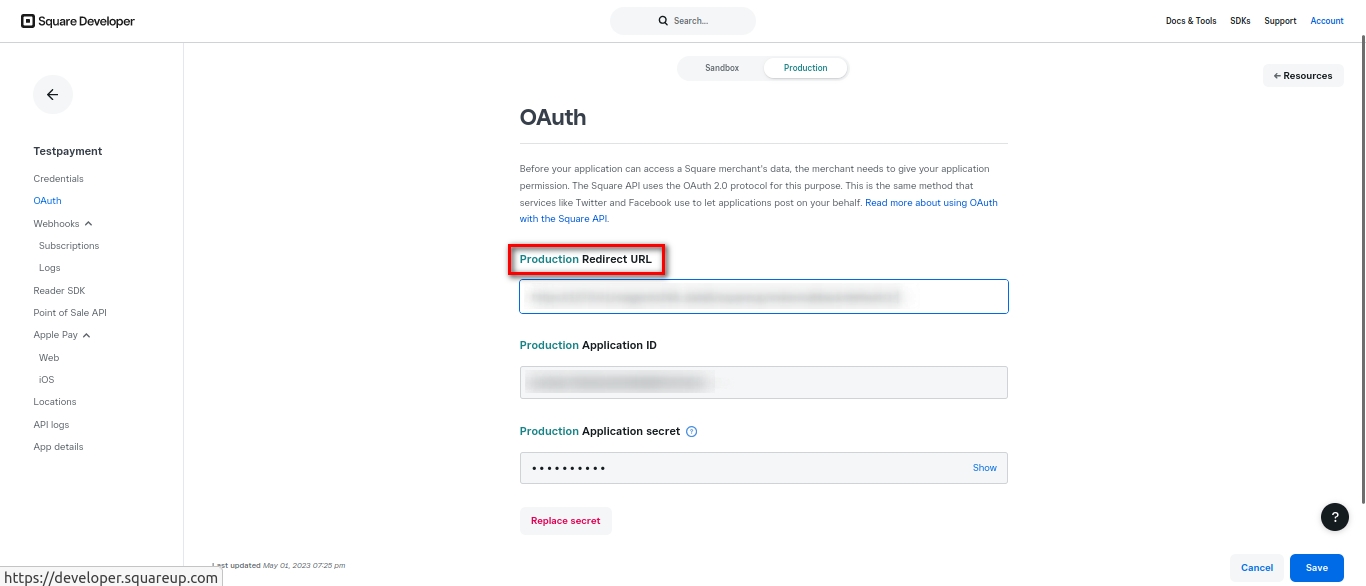Open Docs & Tools menu

tap(1191, 21)
